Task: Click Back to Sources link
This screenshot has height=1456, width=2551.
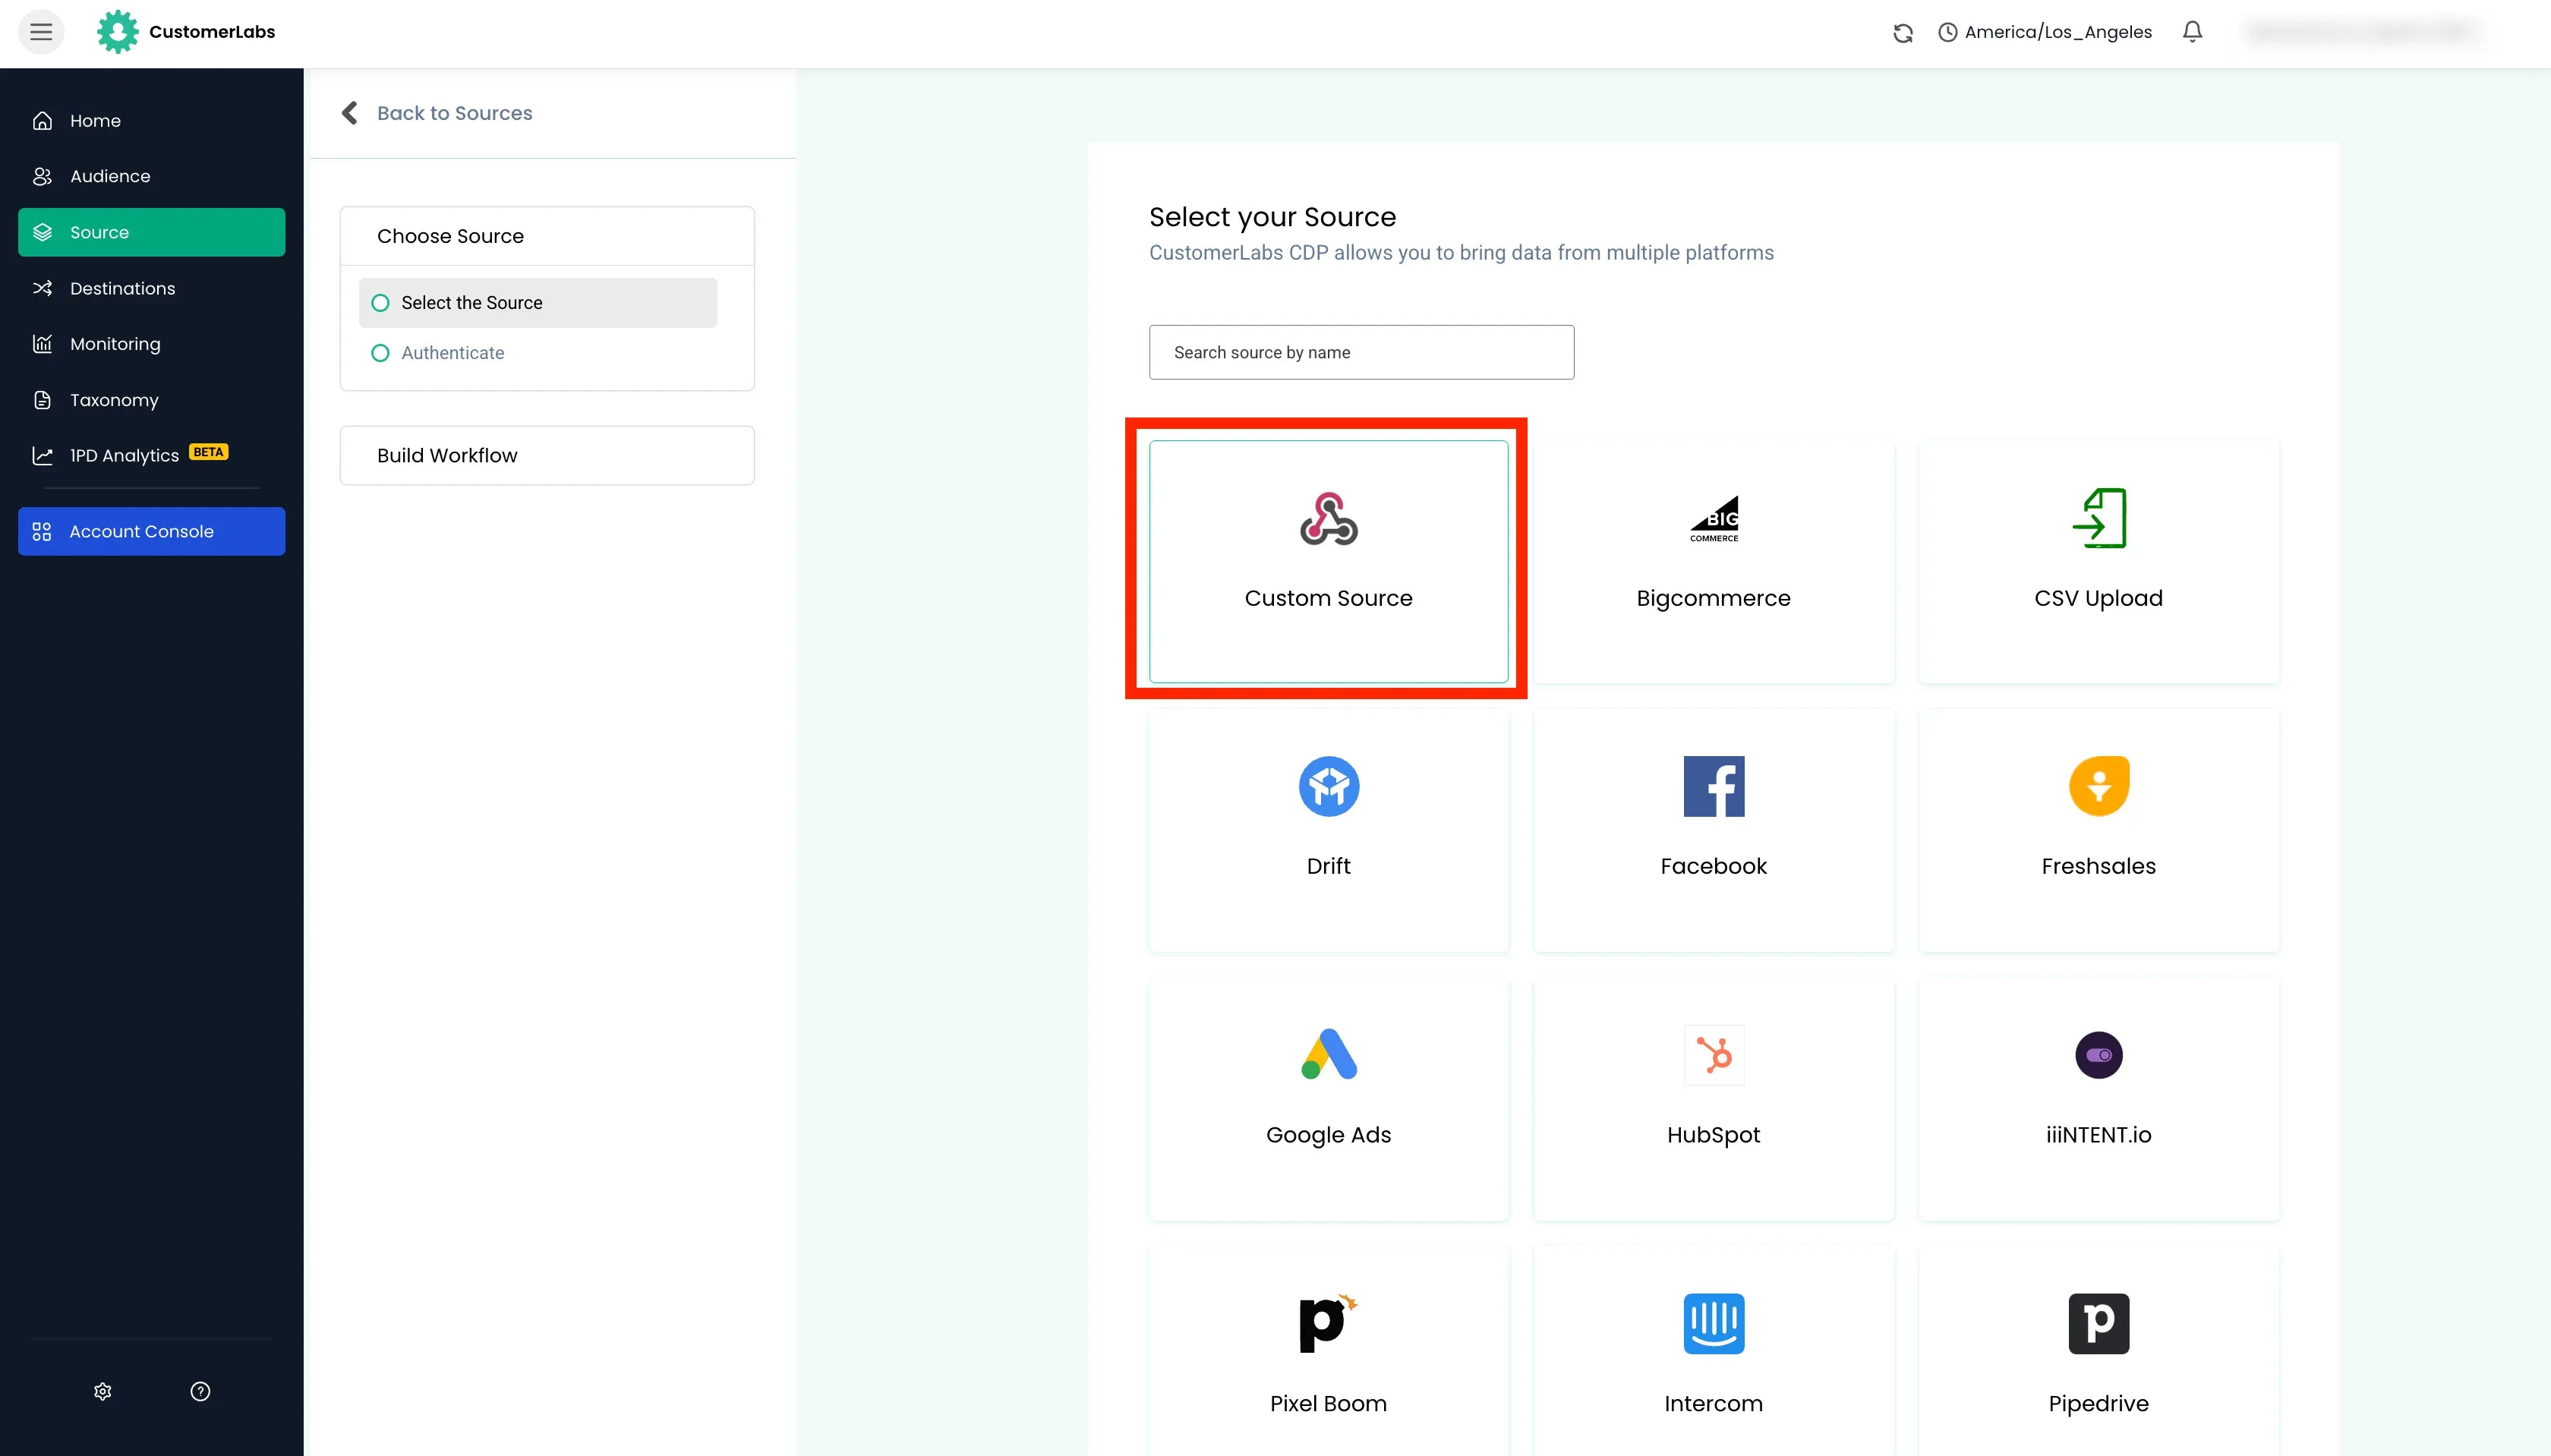Action: 454,113
